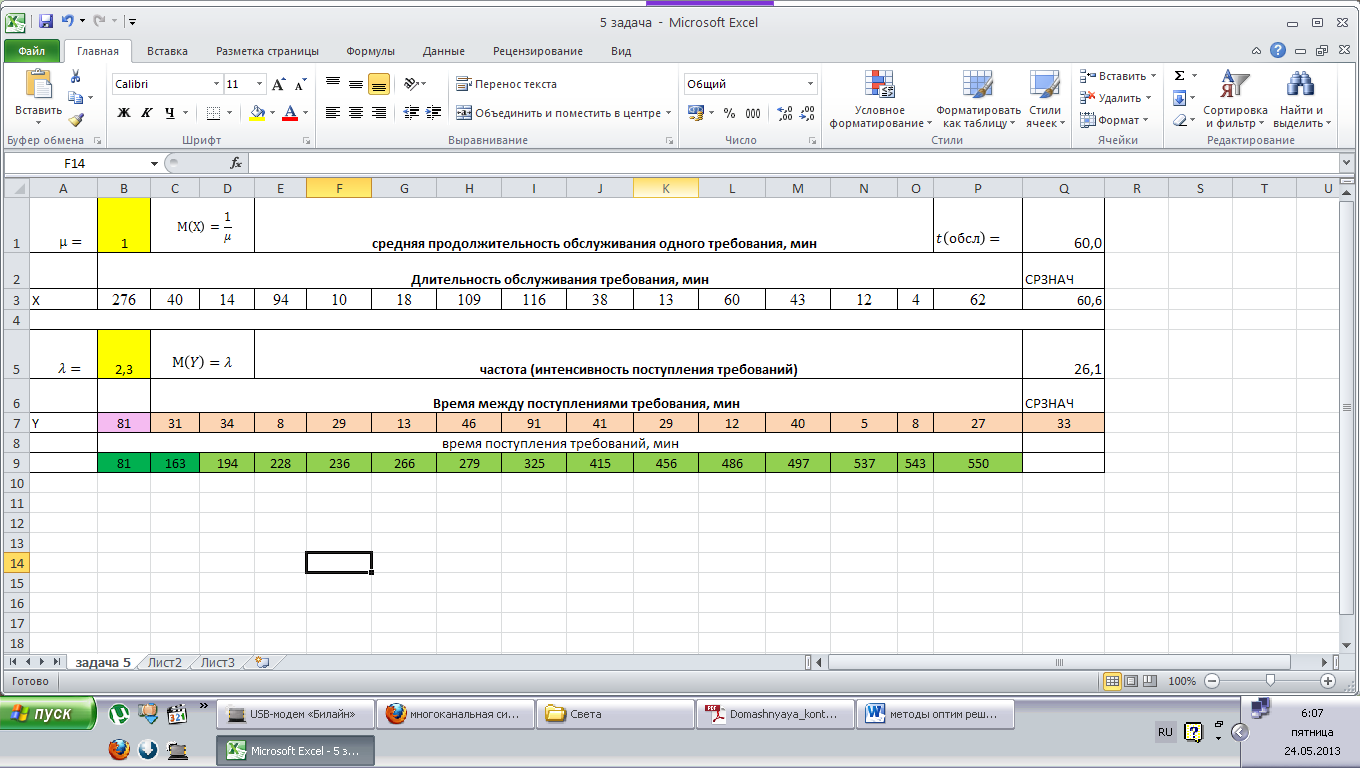The image size is (1360, 768).
Task: Click the increase indent icon
Action: click(433, 113)
